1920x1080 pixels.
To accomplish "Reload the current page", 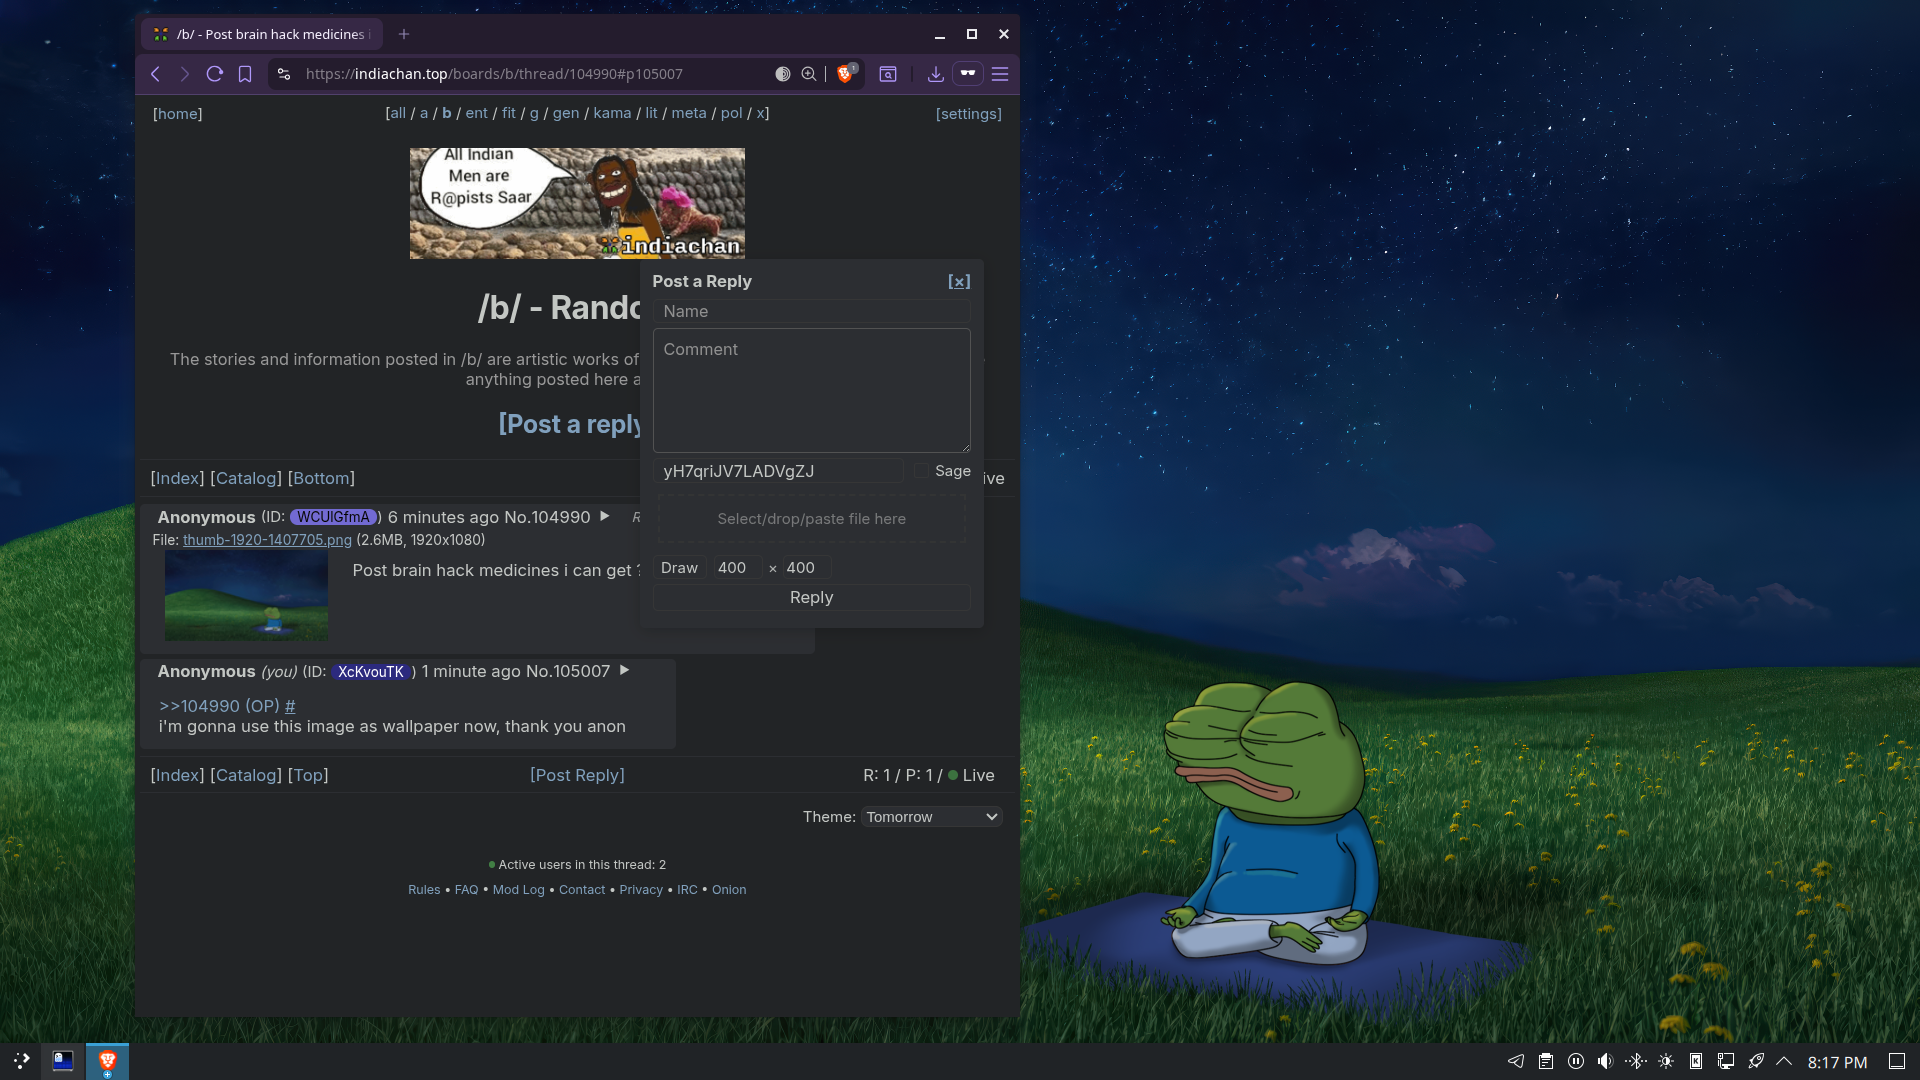I will 214,74.
